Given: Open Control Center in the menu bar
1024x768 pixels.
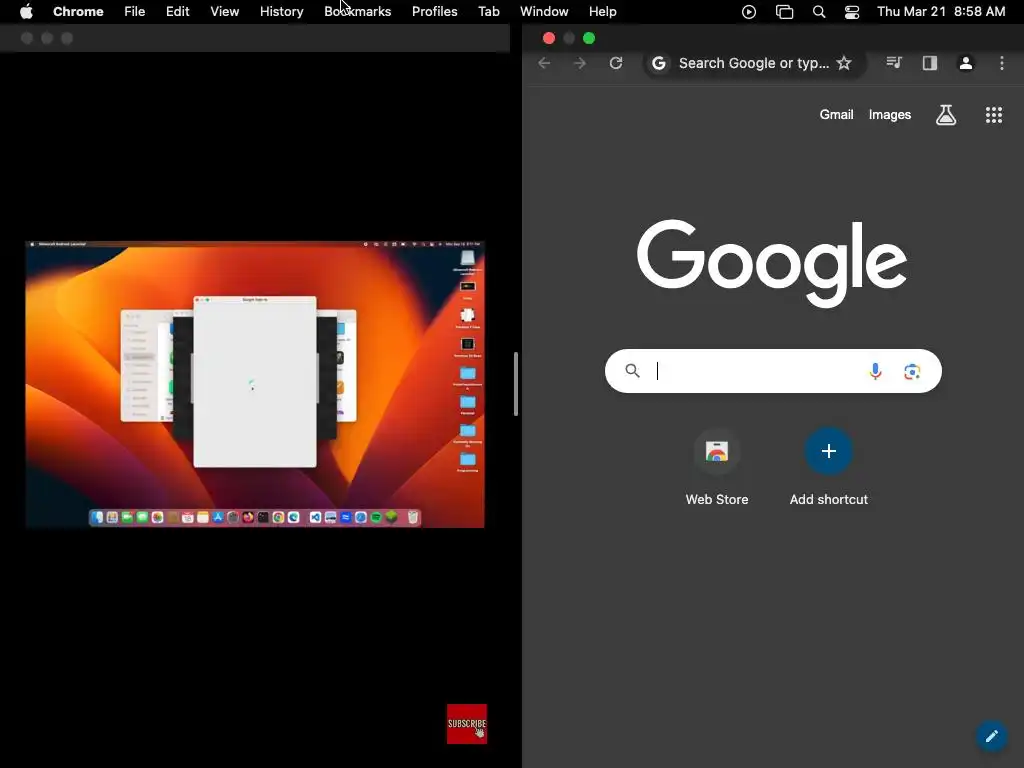Looking at the screenshot, I should point(852,12).
